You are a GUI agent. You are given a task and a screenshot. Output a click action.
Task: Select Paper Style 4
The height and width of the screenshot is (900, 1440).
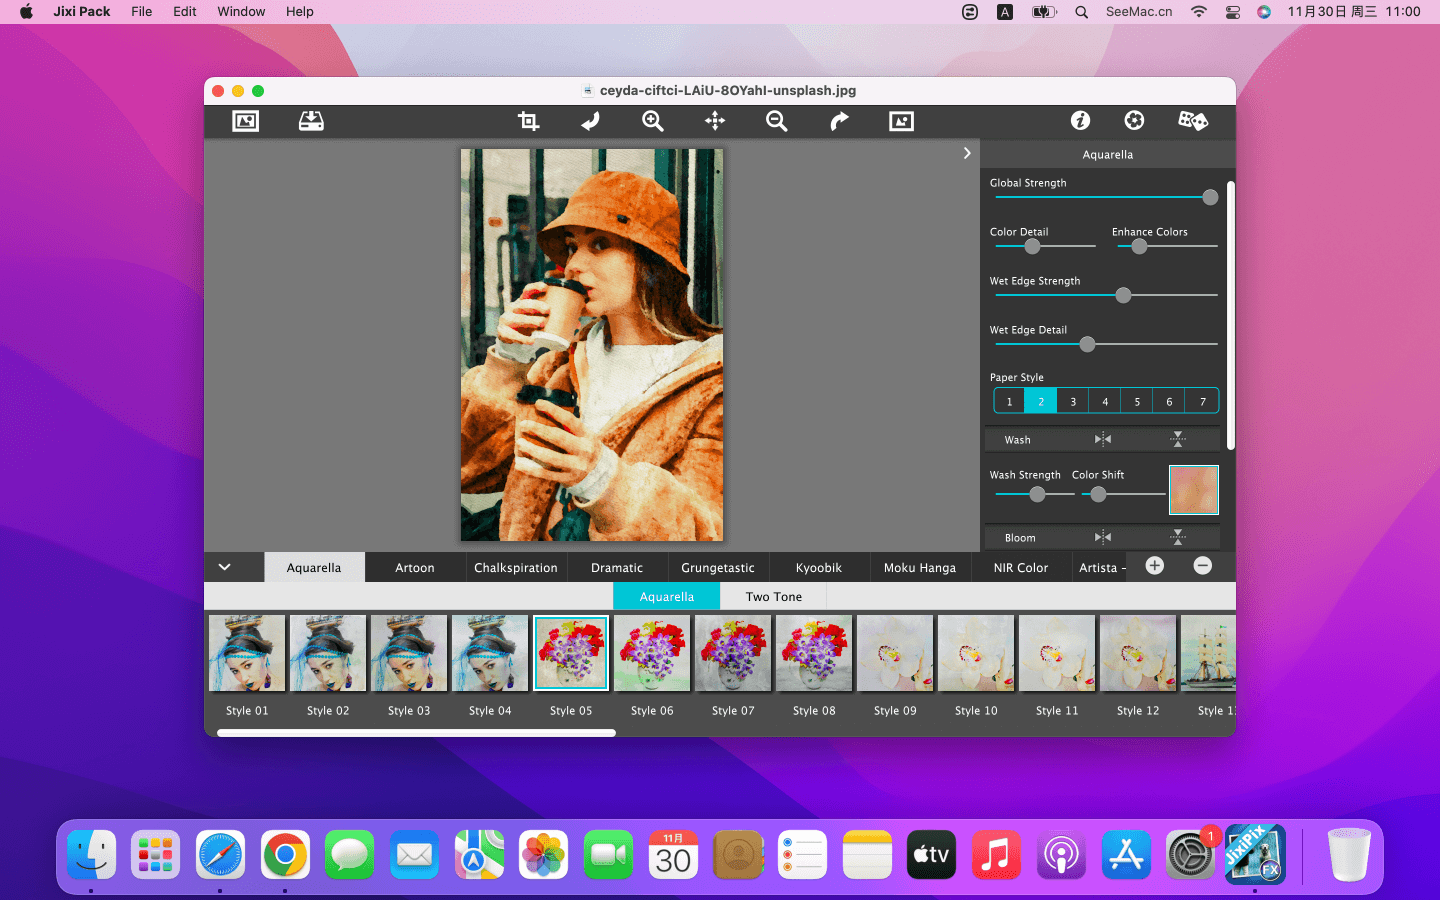1105,401
